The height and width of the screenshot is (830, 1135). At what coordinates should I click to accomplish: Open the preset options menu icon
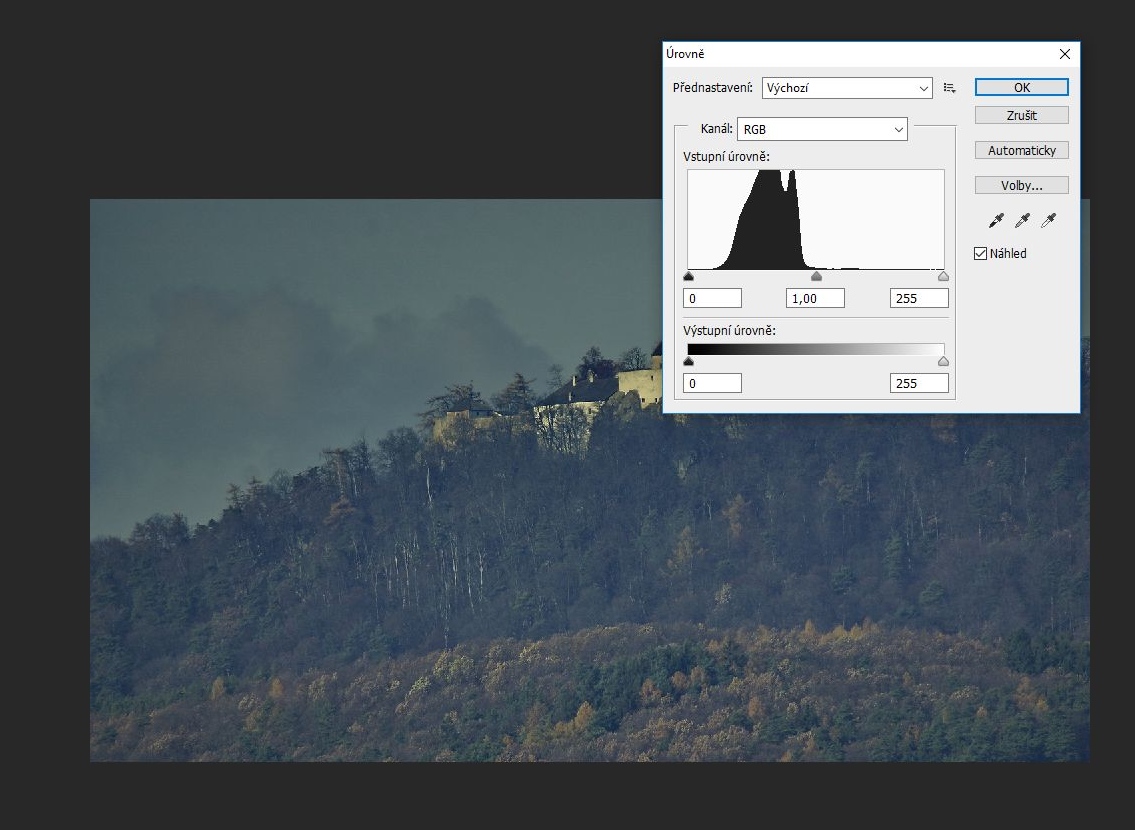(949, 88)
